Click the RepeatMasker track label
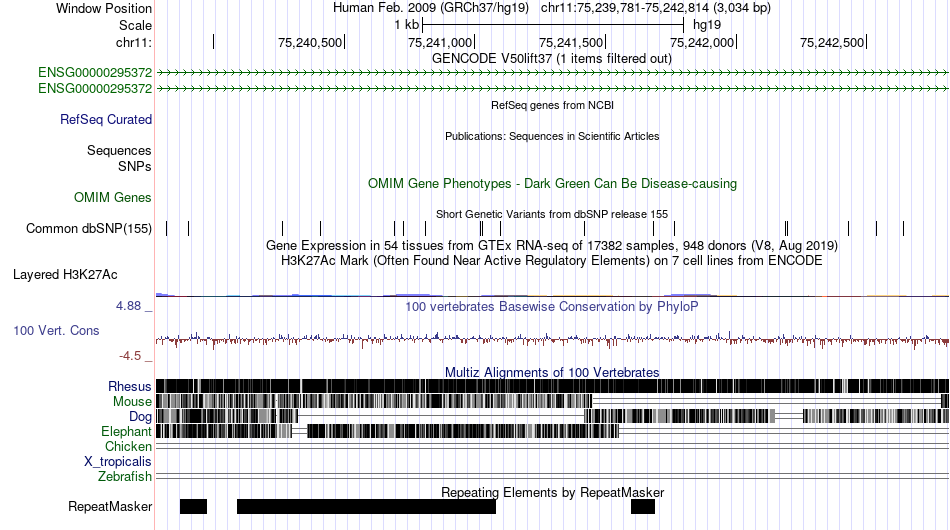 110,506
